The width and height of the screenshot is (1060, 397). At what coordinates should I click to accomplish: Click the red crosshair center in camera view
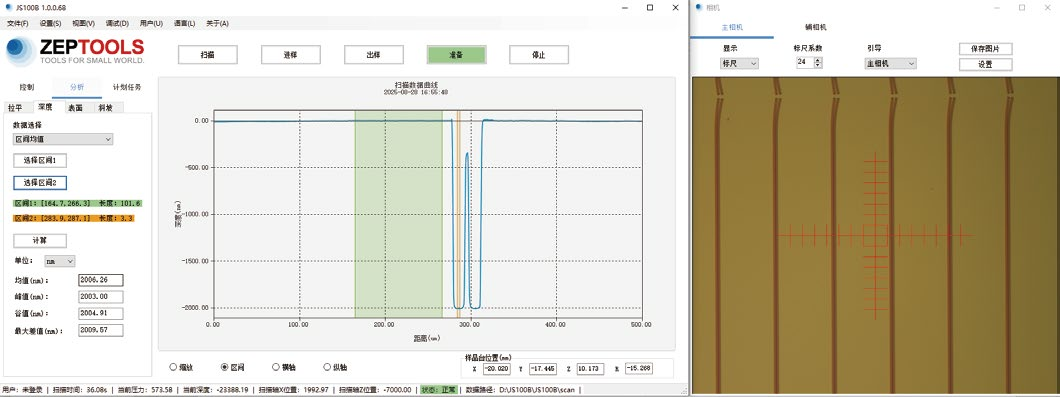click(875, 235)
